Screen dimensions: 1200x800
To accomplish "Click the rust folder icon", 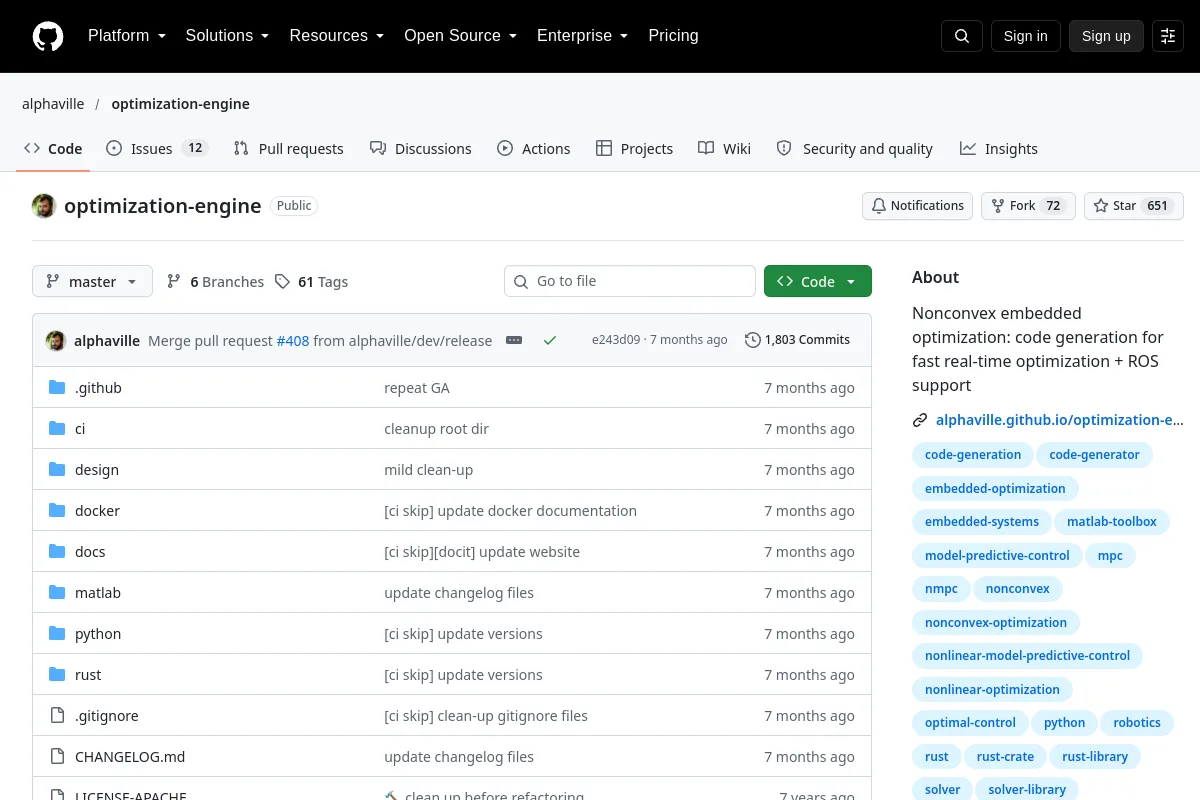I will (57, 675).
